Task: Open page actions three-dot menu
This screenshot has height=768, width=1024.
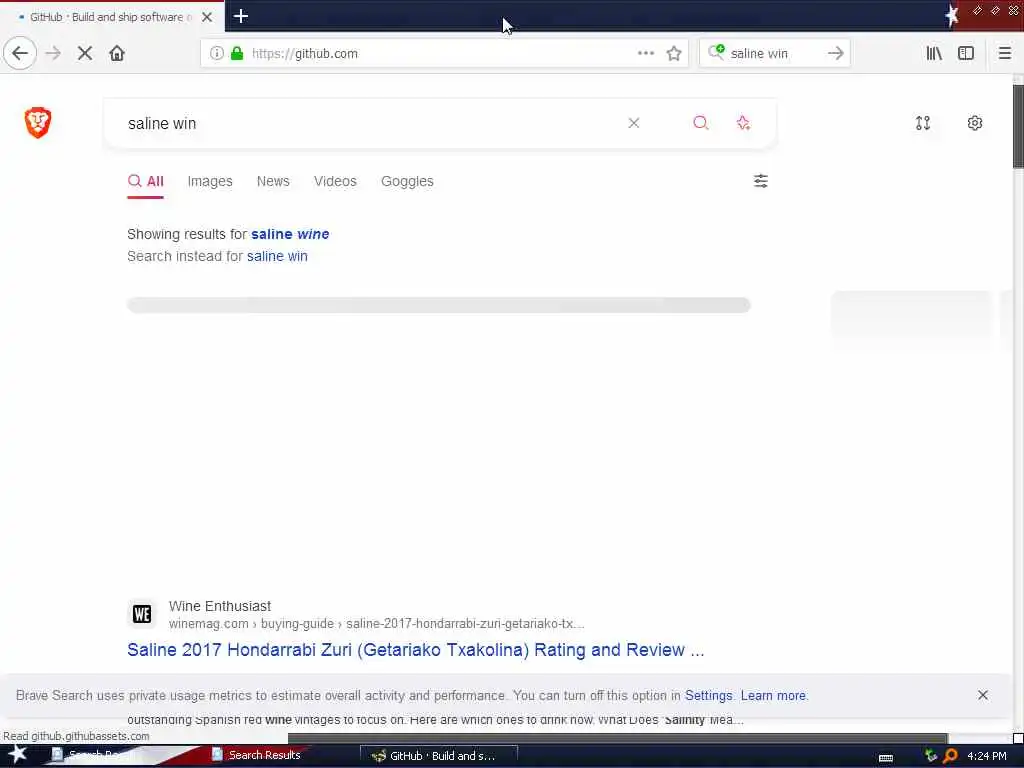Action: pos(646,54)
